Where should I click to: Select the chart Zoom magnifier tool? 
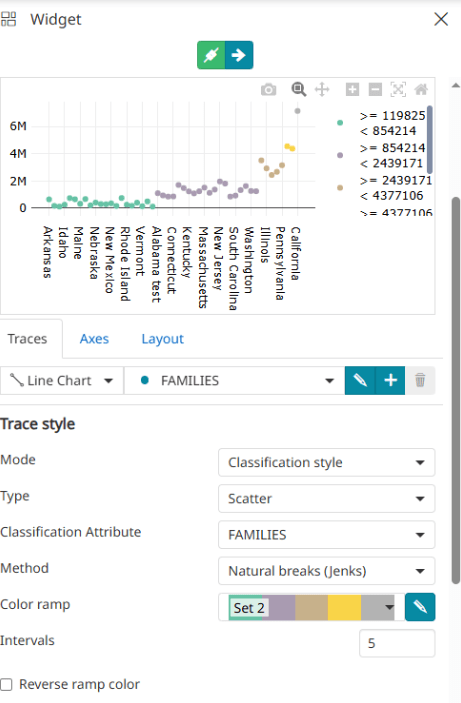(299, 89)
